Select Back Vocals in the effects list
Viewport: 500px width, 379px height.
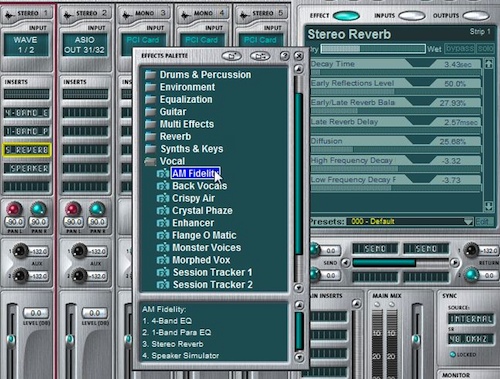click(199, 186)
